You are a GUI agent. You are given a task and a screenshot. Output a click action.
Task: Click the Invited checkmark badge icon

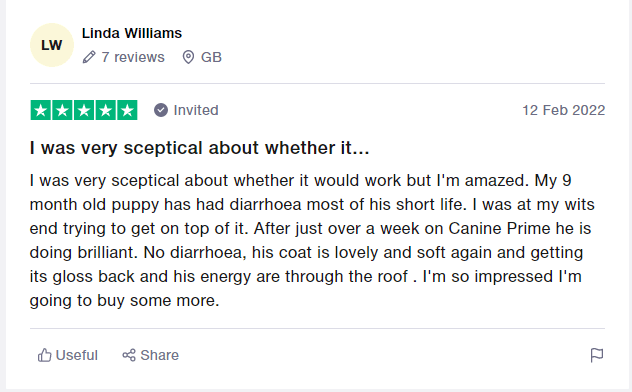tap(160, 110)
